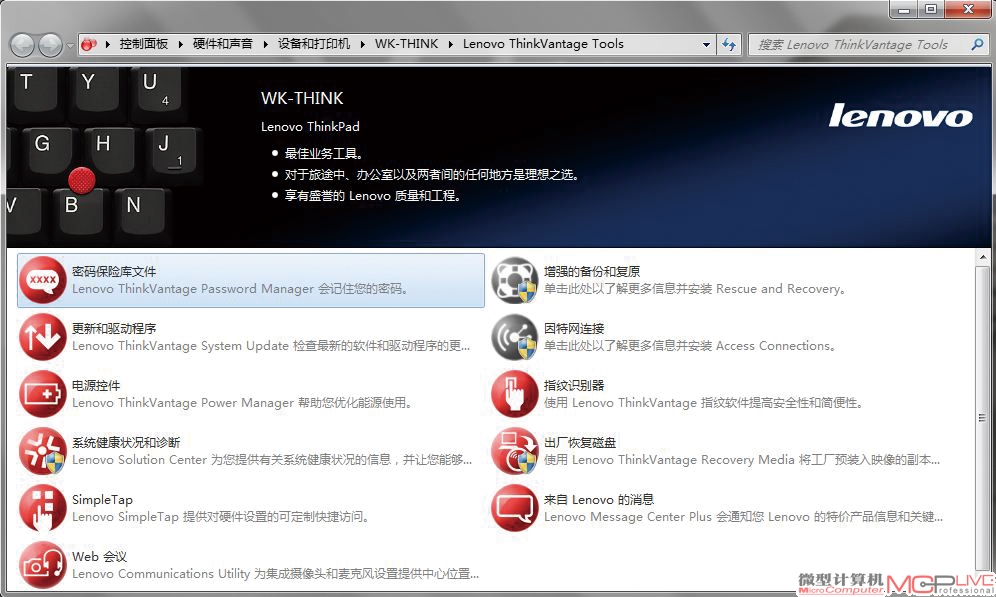Open 更新和驱动程序 entry title
Screen dimensions: 996x597
[114, 328]
